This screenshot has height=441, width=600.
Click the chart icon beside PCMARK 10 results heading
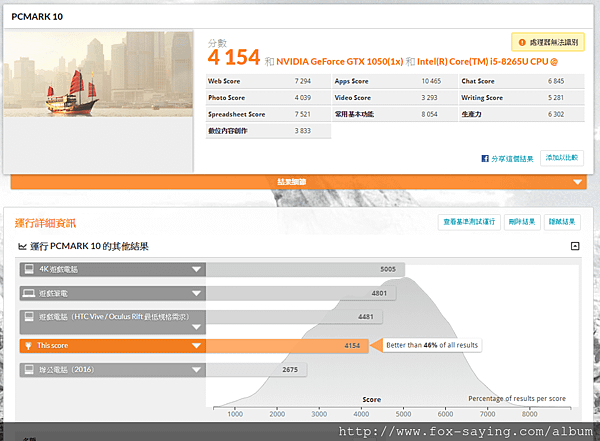[x=22, y=247]
